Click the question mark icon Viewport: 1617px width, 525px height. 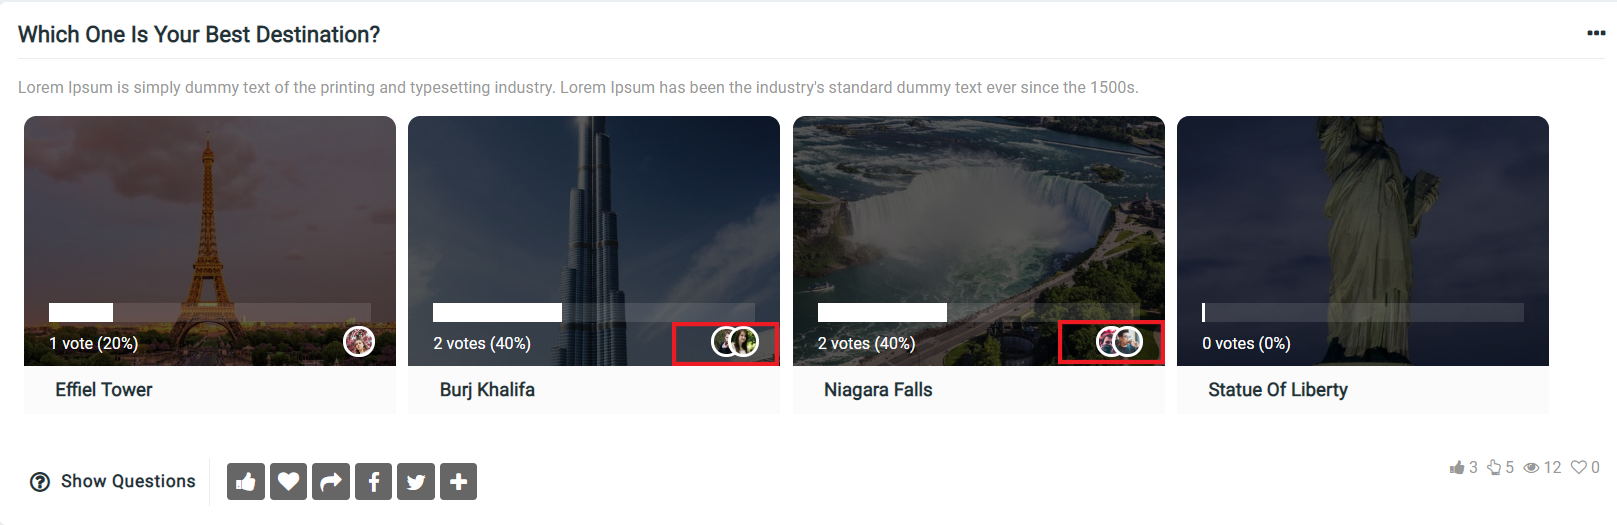[x=40, y=482]
